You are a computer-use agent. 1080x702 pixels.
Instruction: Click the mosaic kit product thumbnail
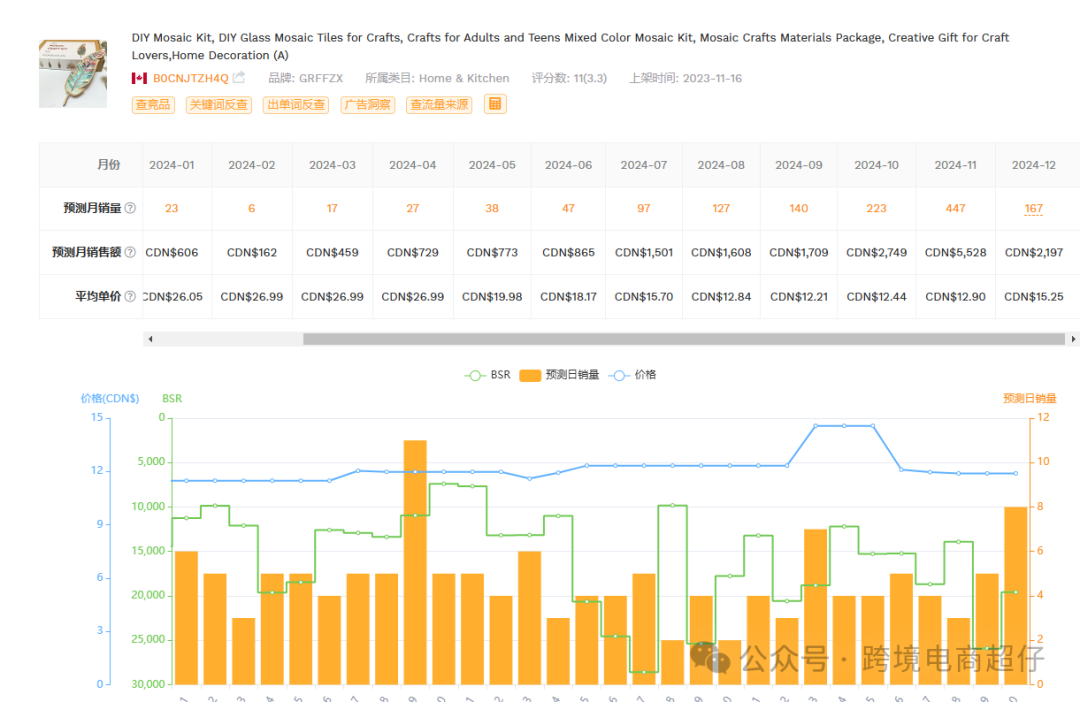pos(73,74)
